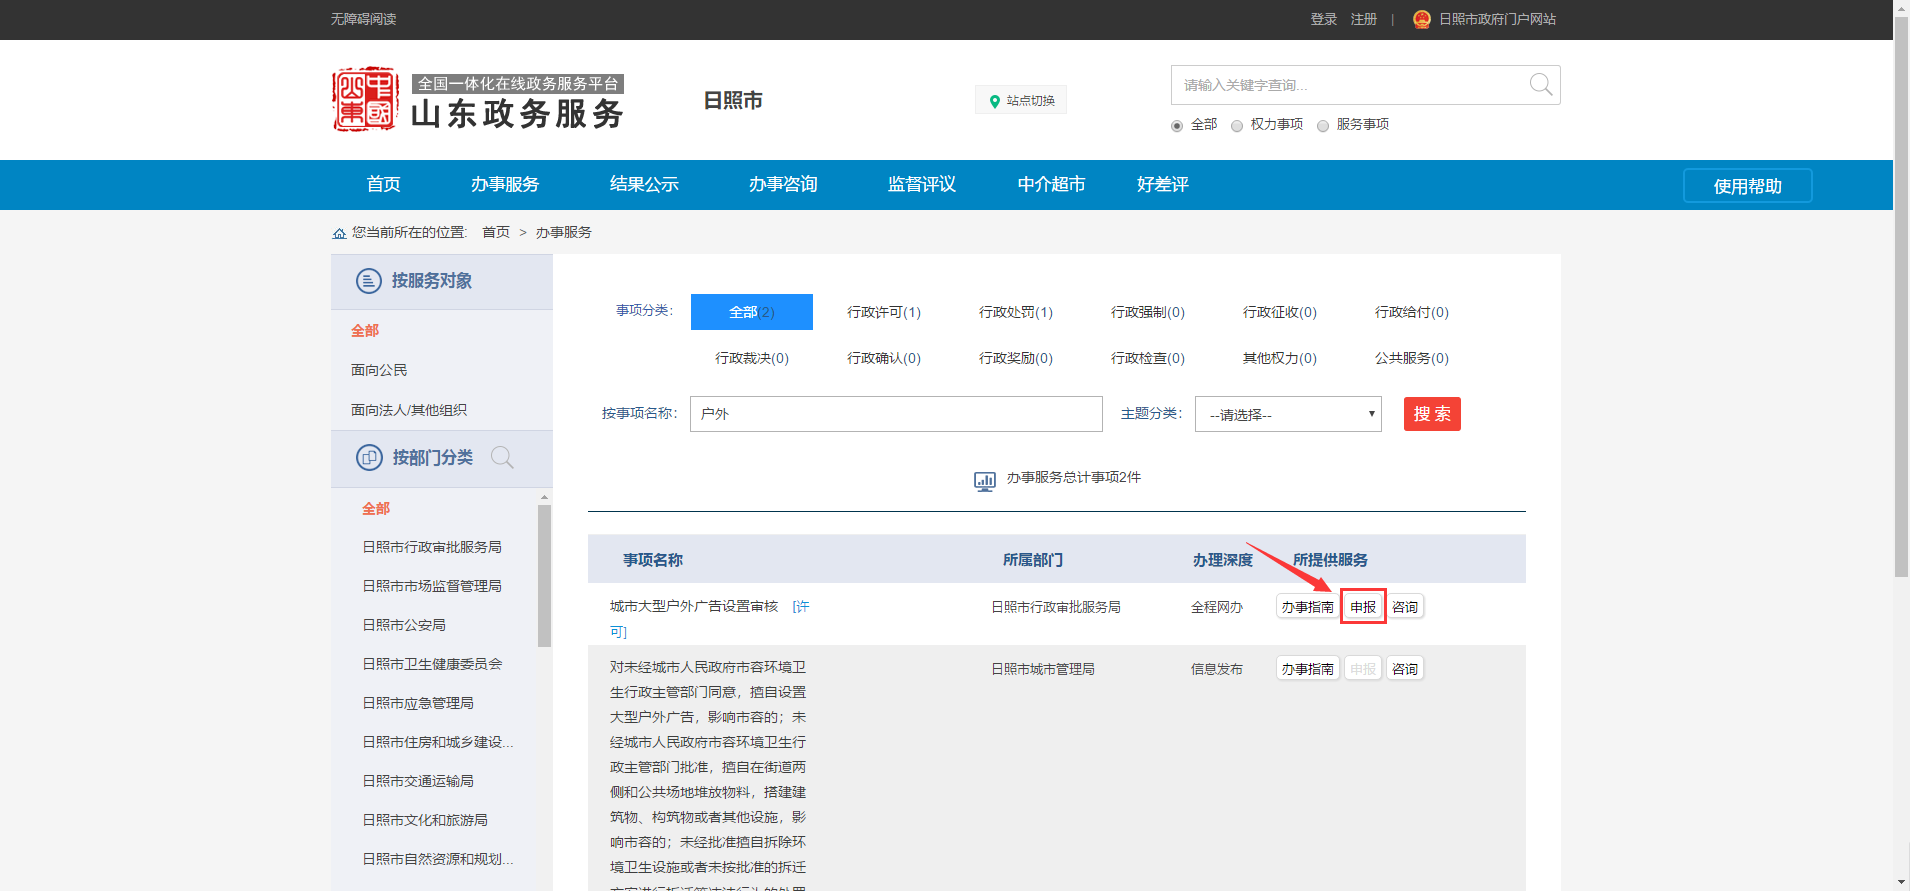Click the 按事项名称 input field
This screenshot has width=1910, height=891.
coord(895,414)
